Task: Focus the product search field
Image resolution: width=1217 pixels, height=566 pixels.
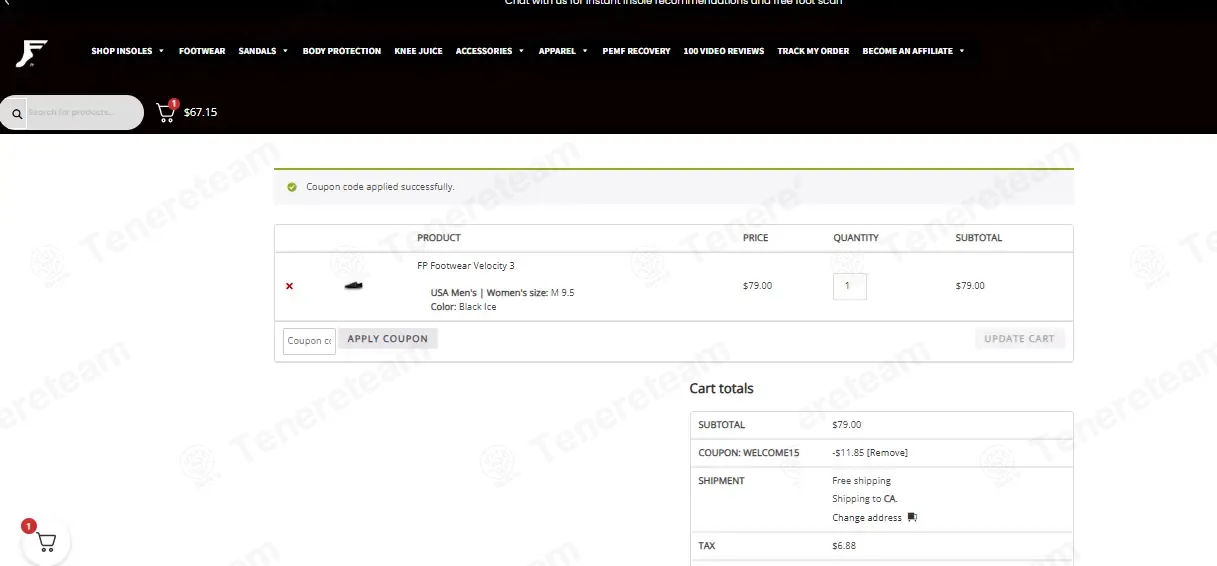Action: (84, 113)
